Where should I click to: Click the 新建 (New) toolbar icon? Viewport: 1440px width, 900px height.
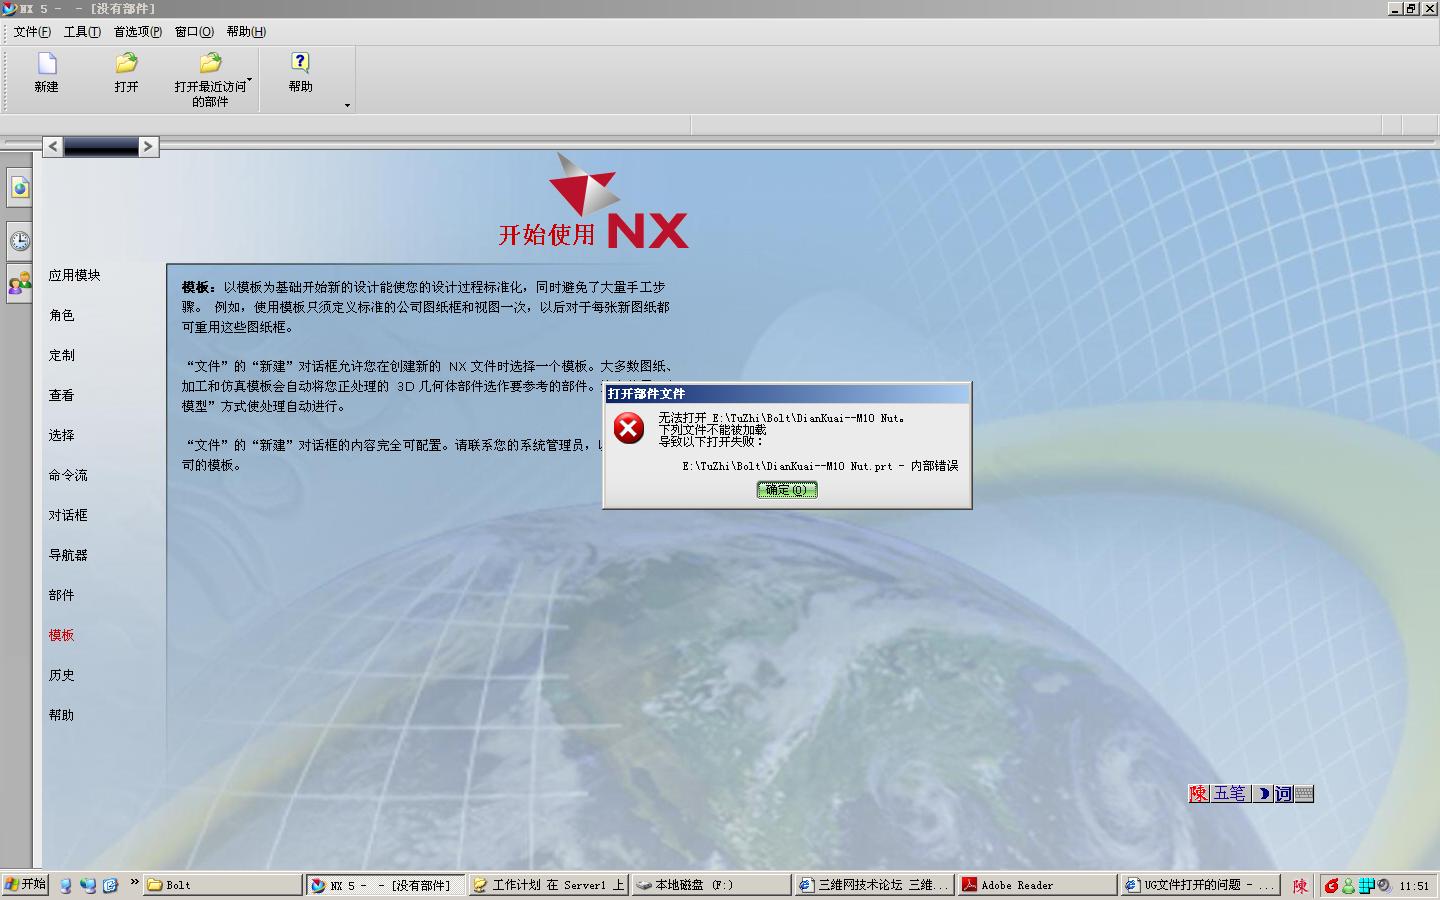pos(47,63)
